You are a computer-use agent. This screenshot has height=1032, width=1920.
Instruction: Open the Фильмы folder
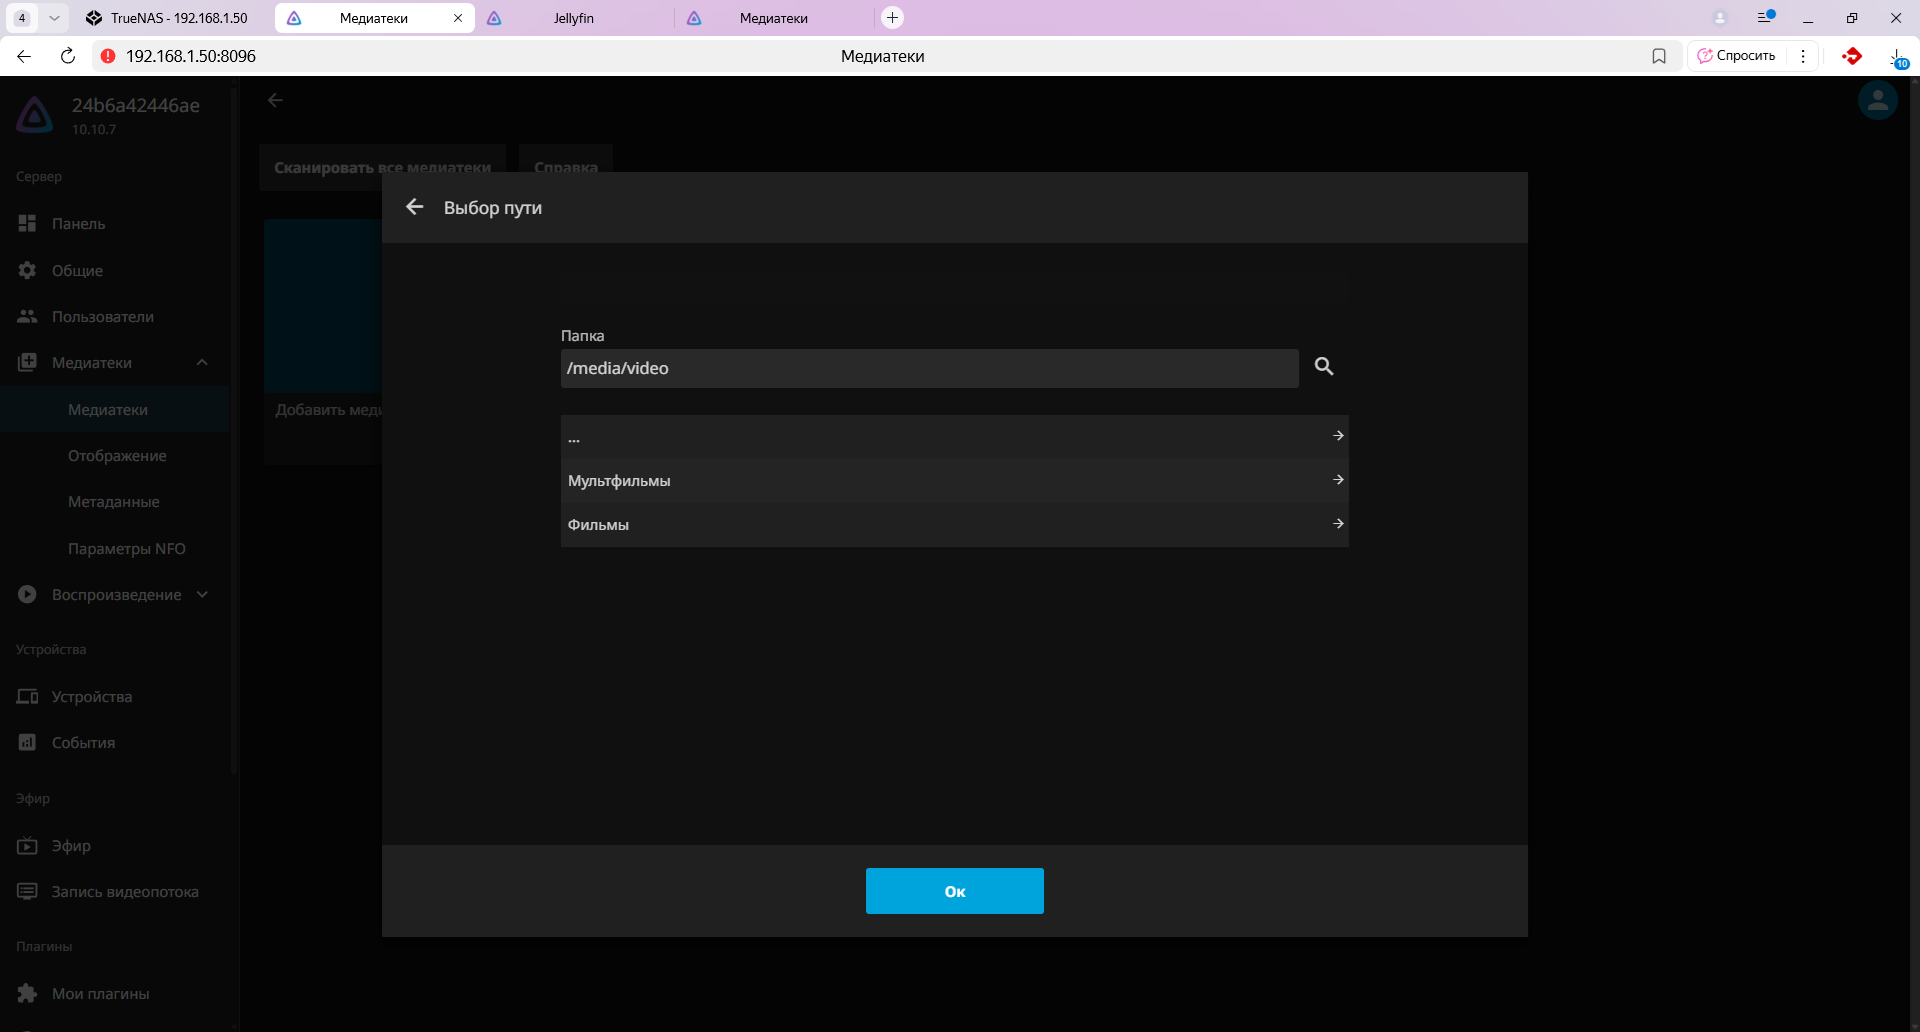[954, 525]
